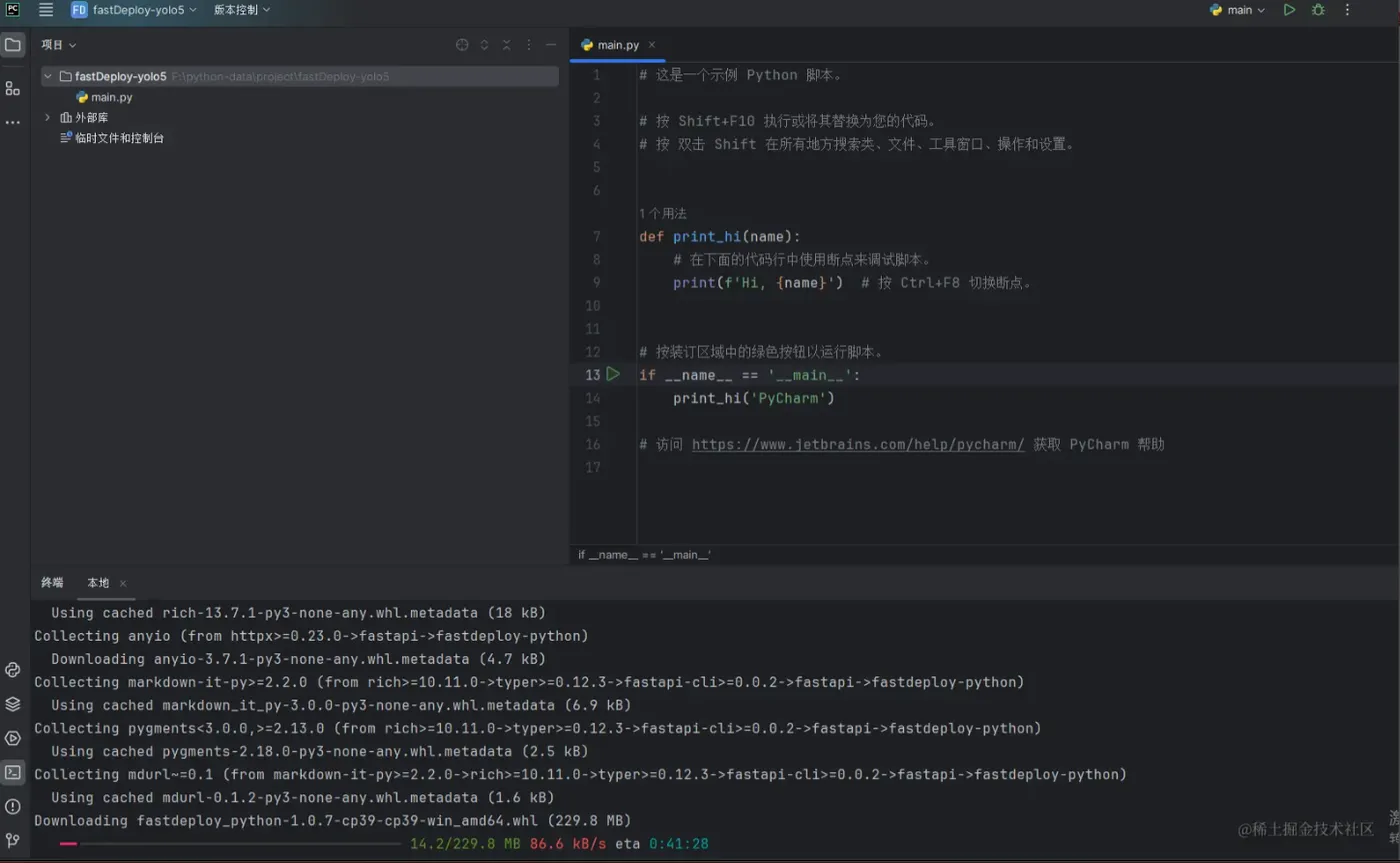Hide the project tool window
The image size is (1400, 863).
click(551, 45)
